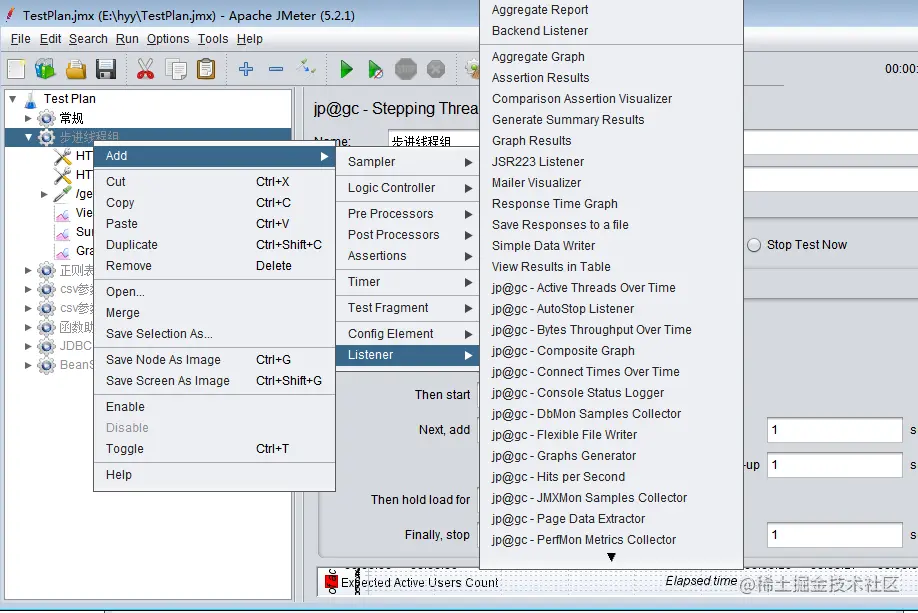Screen dimensions: 918x613
Task: Select the JDBC thread group gear icon
Action: tap(46, 346)
